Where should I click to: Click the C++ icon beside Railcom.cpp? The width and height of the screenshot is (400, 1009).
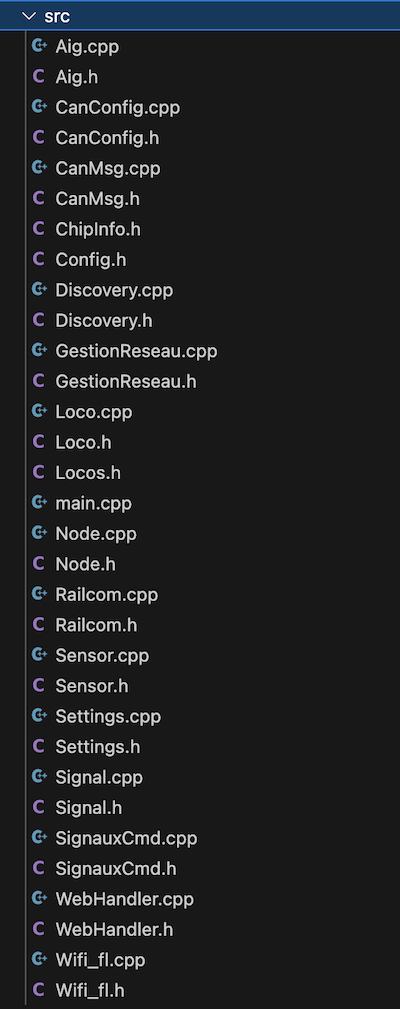[39, 594]
